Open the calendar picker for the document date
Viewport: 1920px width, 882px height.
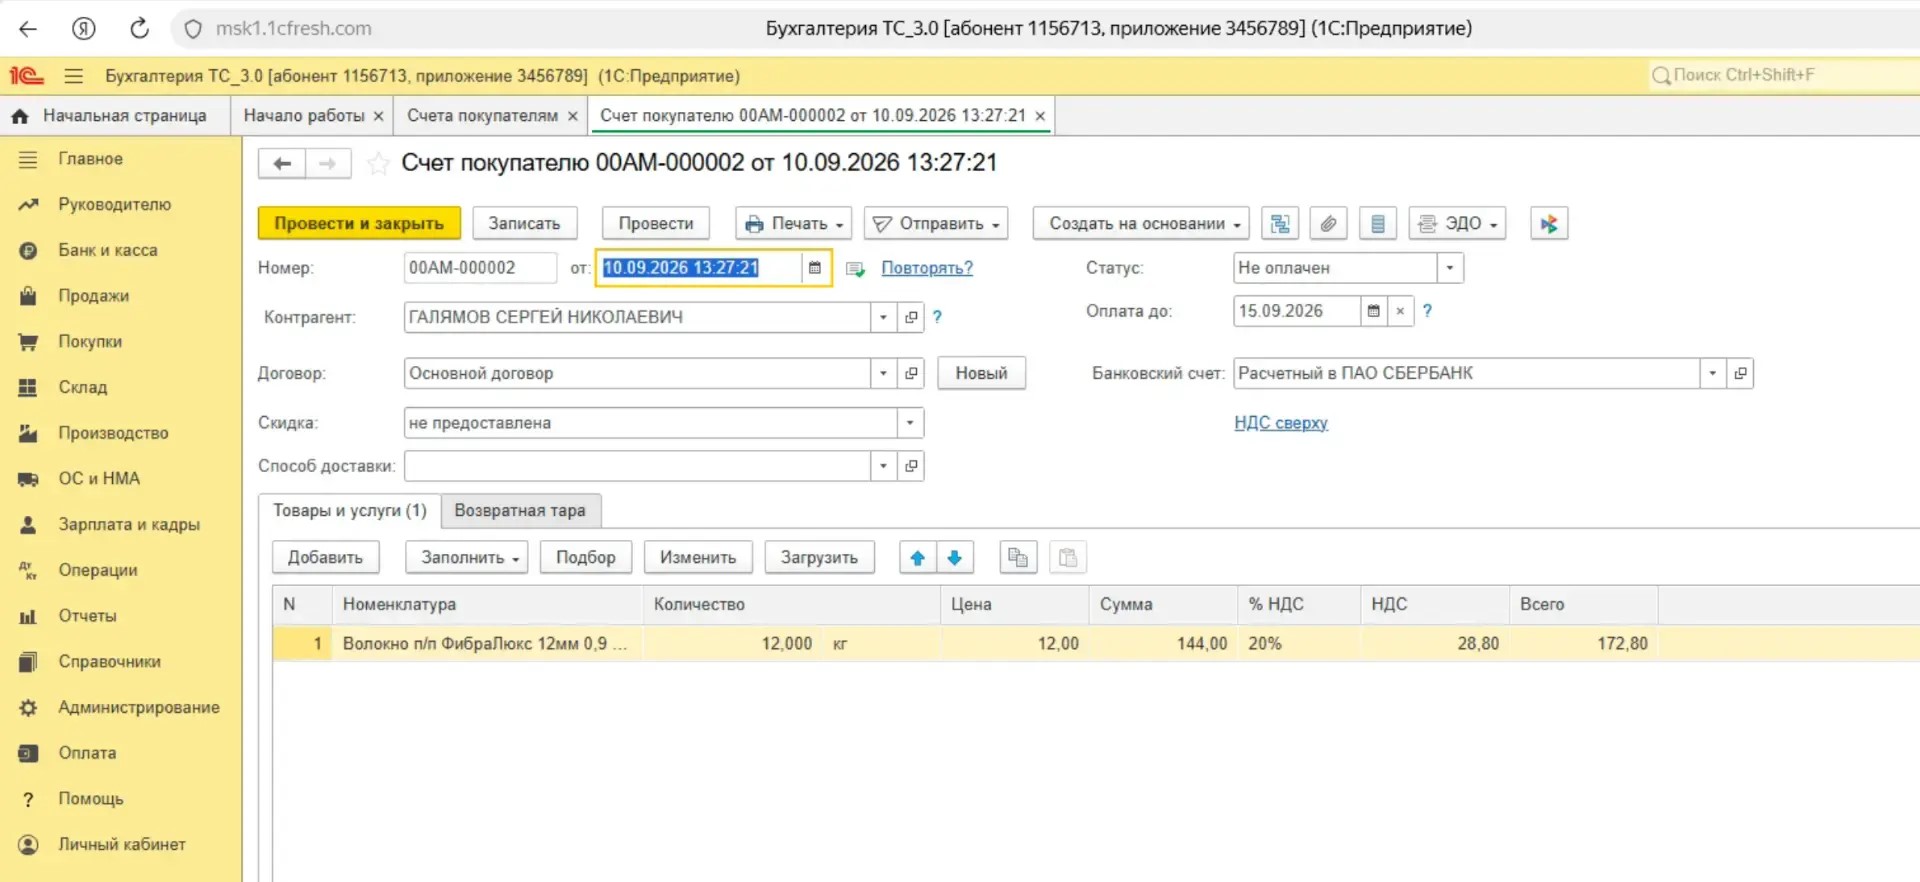pyautogui.click(x=815, y=268)
